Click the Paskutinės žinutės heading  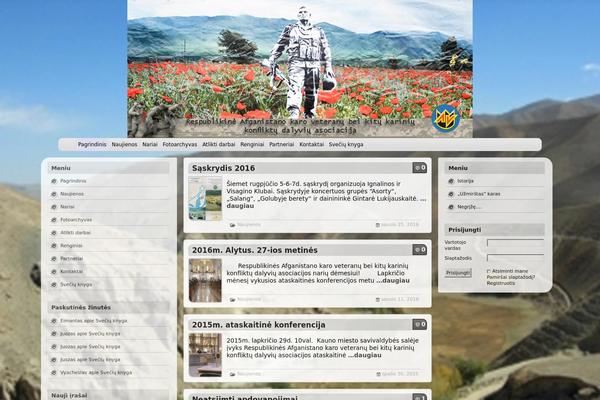tap(81, 307)
